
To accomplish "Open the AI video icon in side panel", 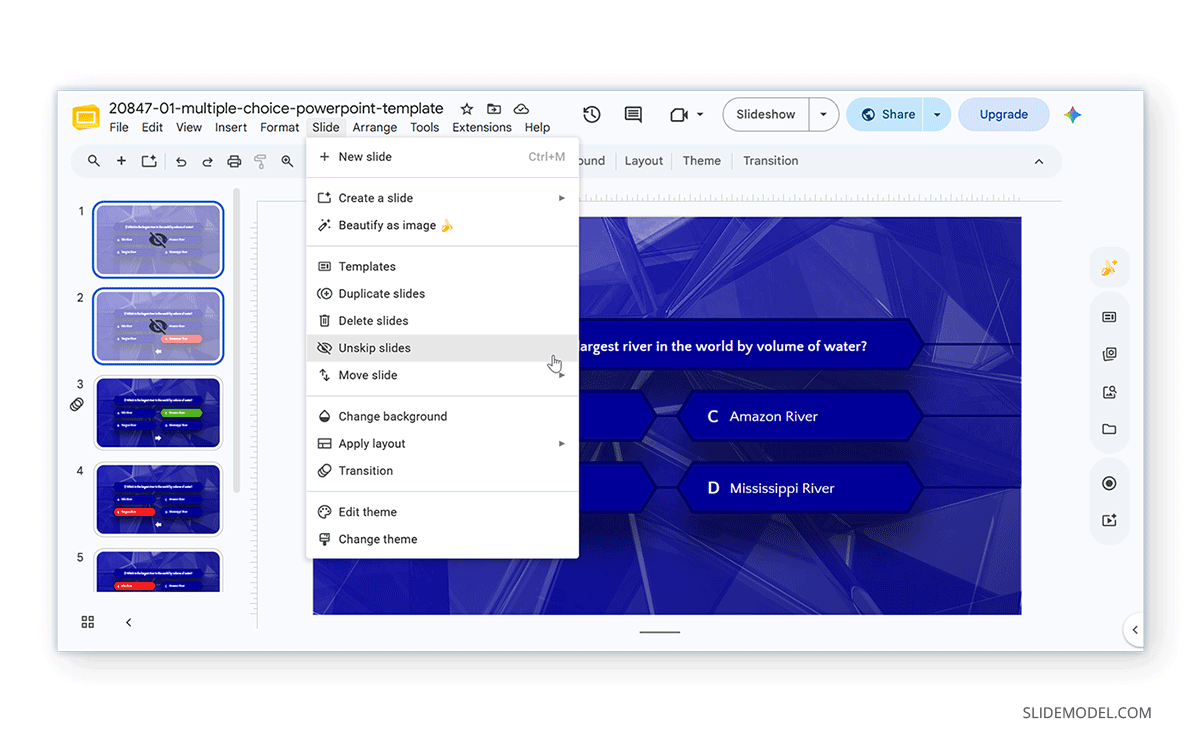I will point(1109,520).
